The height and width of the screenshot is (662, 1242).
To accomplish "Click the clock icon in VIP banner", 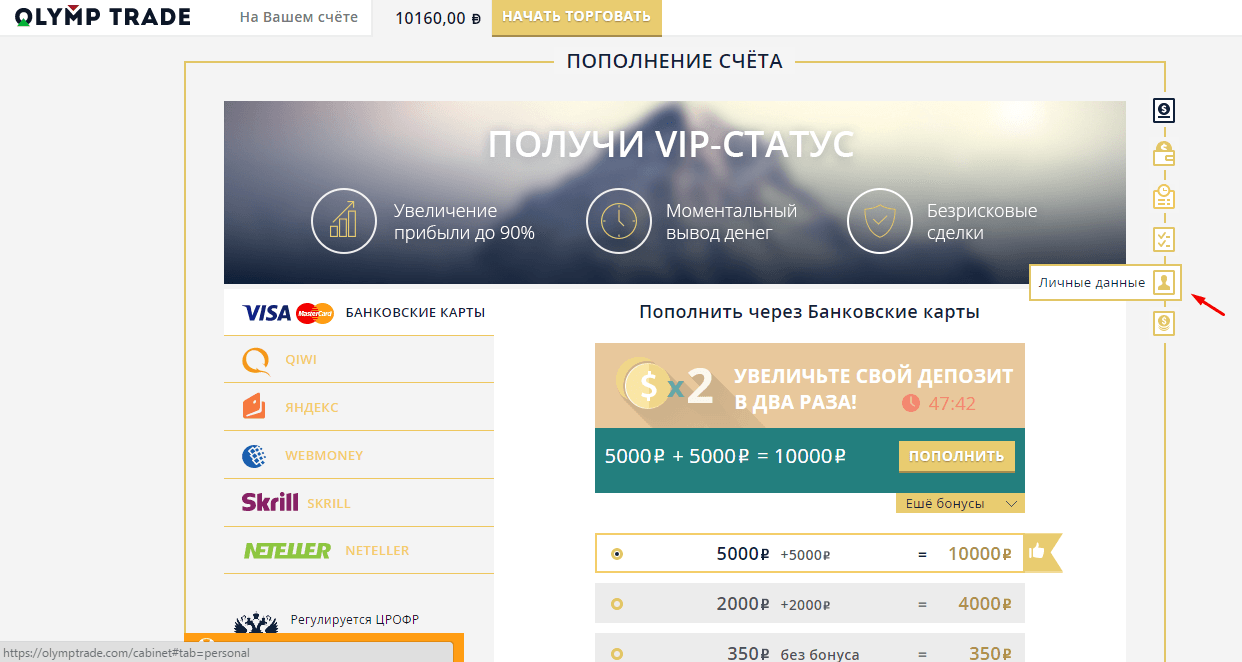I will tap(618, 221).
